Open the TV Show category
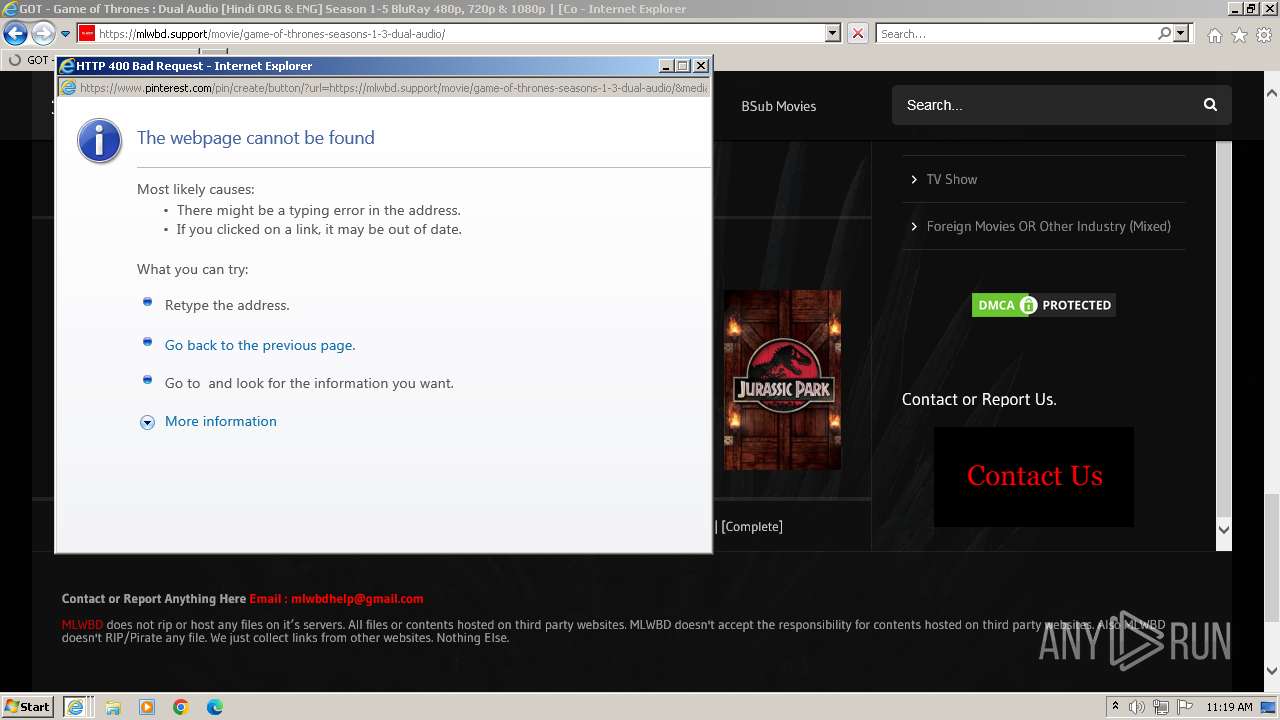1280x720 pixels. (x=951, y=179)
